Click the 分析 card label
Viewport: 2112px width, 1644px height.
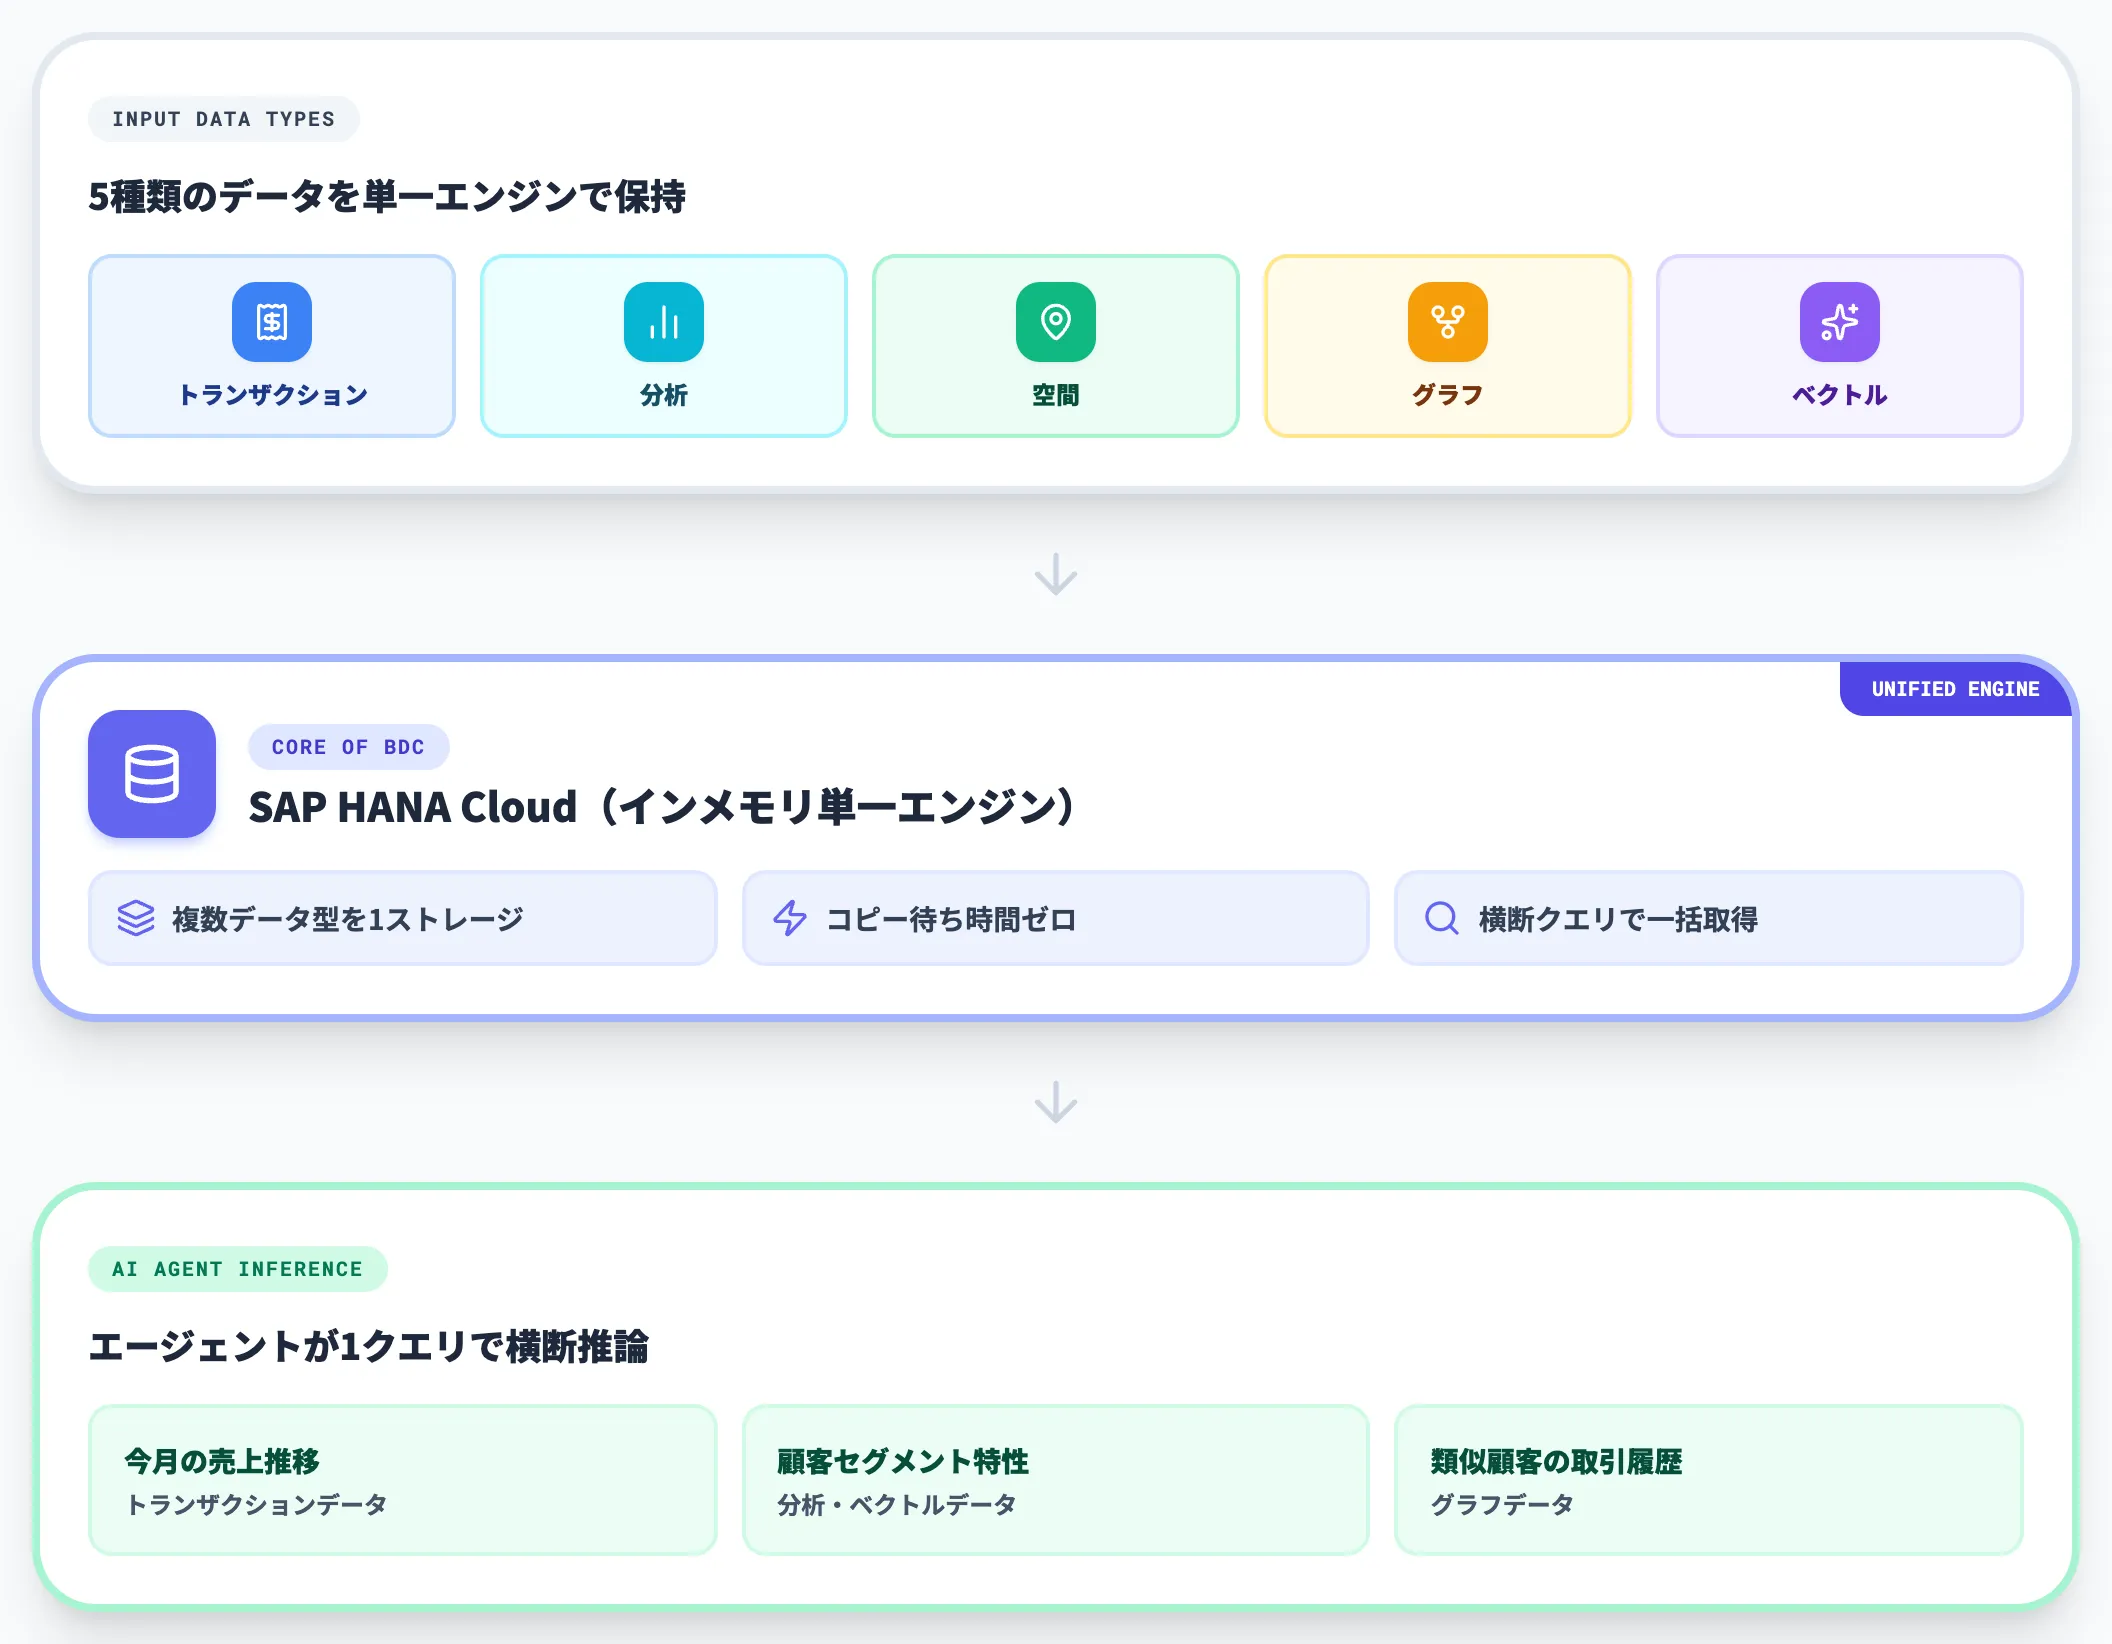664,395
